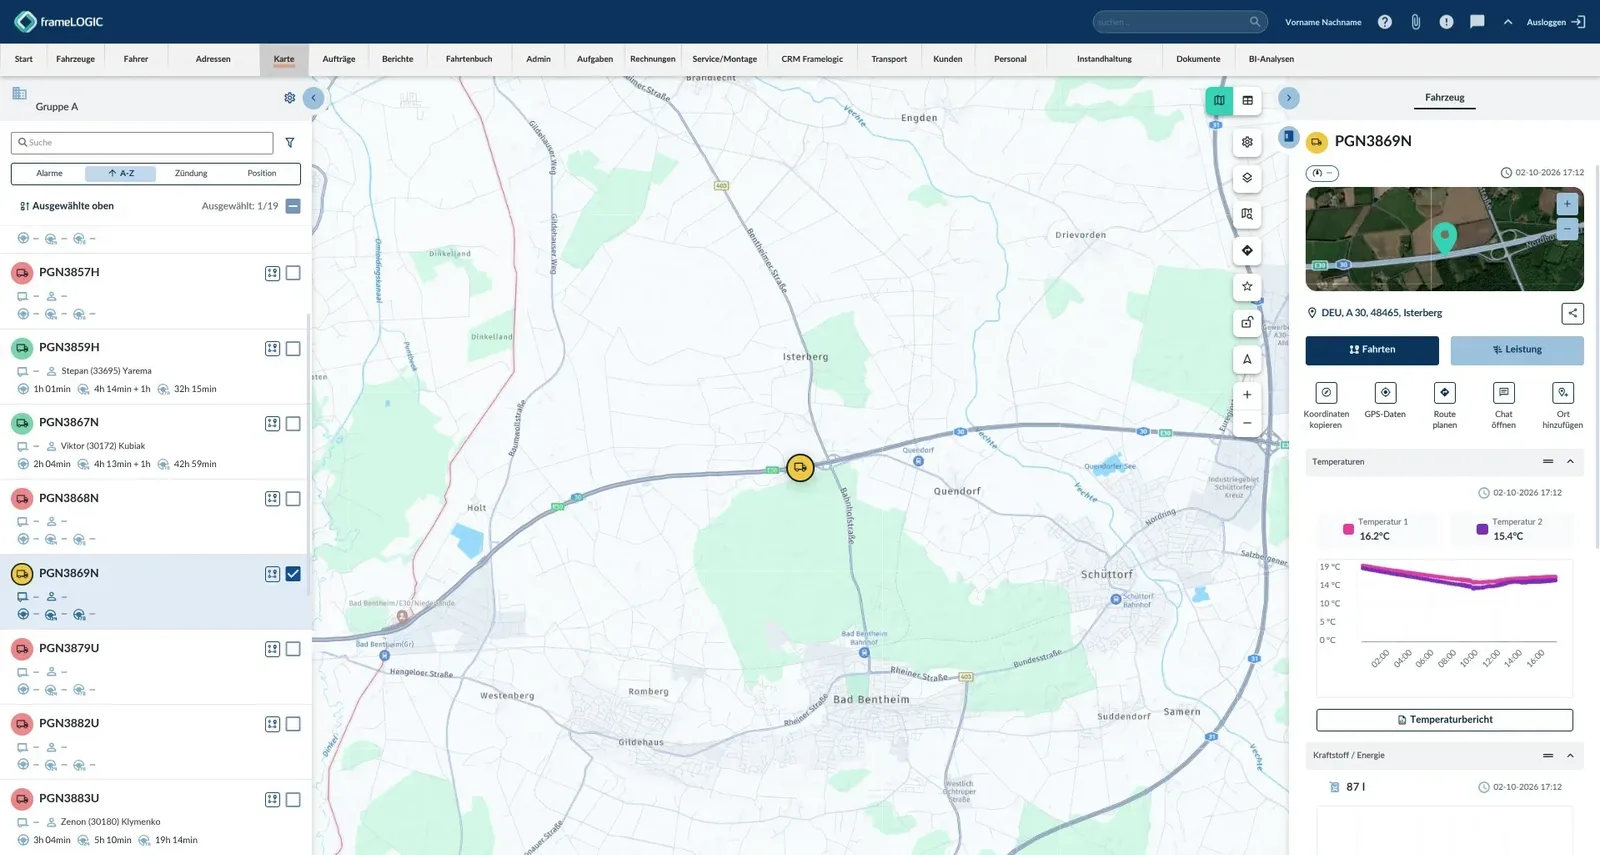Viewport: 1600px width, 855px height.
Task: Collapse the left vehicle list panel
Action: pyautogui.click(x=313, y=98)
